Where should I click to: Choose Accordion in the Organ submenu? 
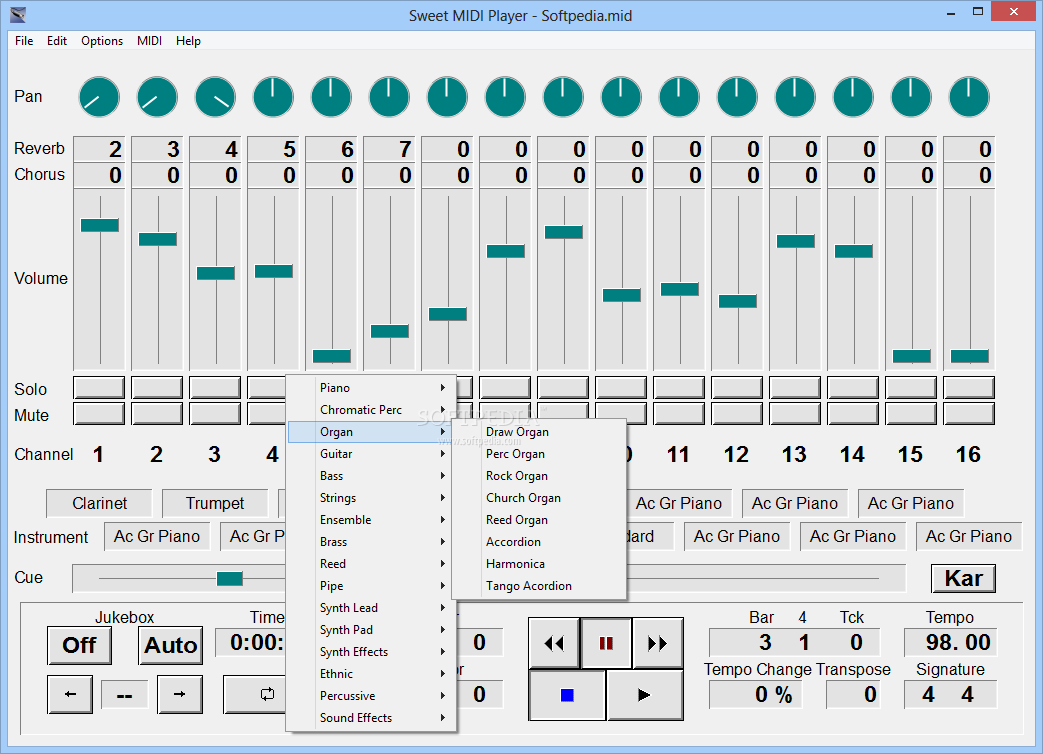pyautogui.click(x=539, y=542)
